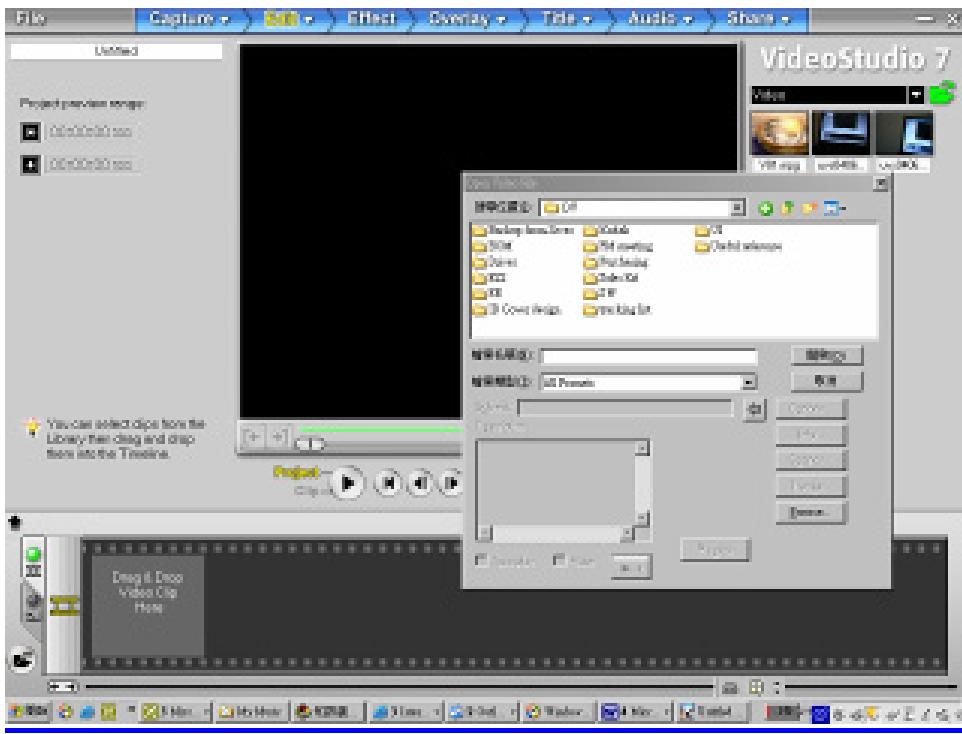Click the fit project in window icon
This screenshot has height=734, width=962.
[756, 687]
